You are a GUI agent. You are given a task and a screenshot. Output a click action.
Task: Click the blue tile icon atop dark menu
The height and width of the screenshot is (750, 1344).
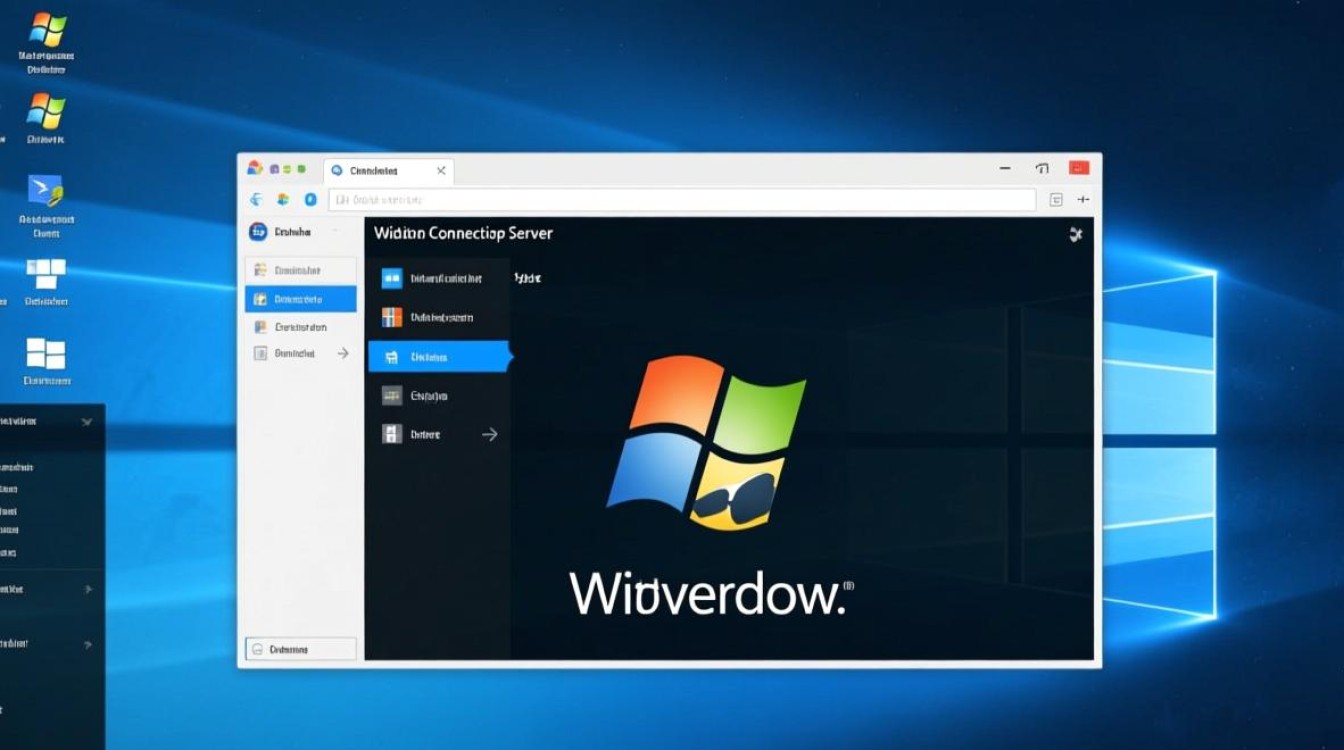coord(392,279)
